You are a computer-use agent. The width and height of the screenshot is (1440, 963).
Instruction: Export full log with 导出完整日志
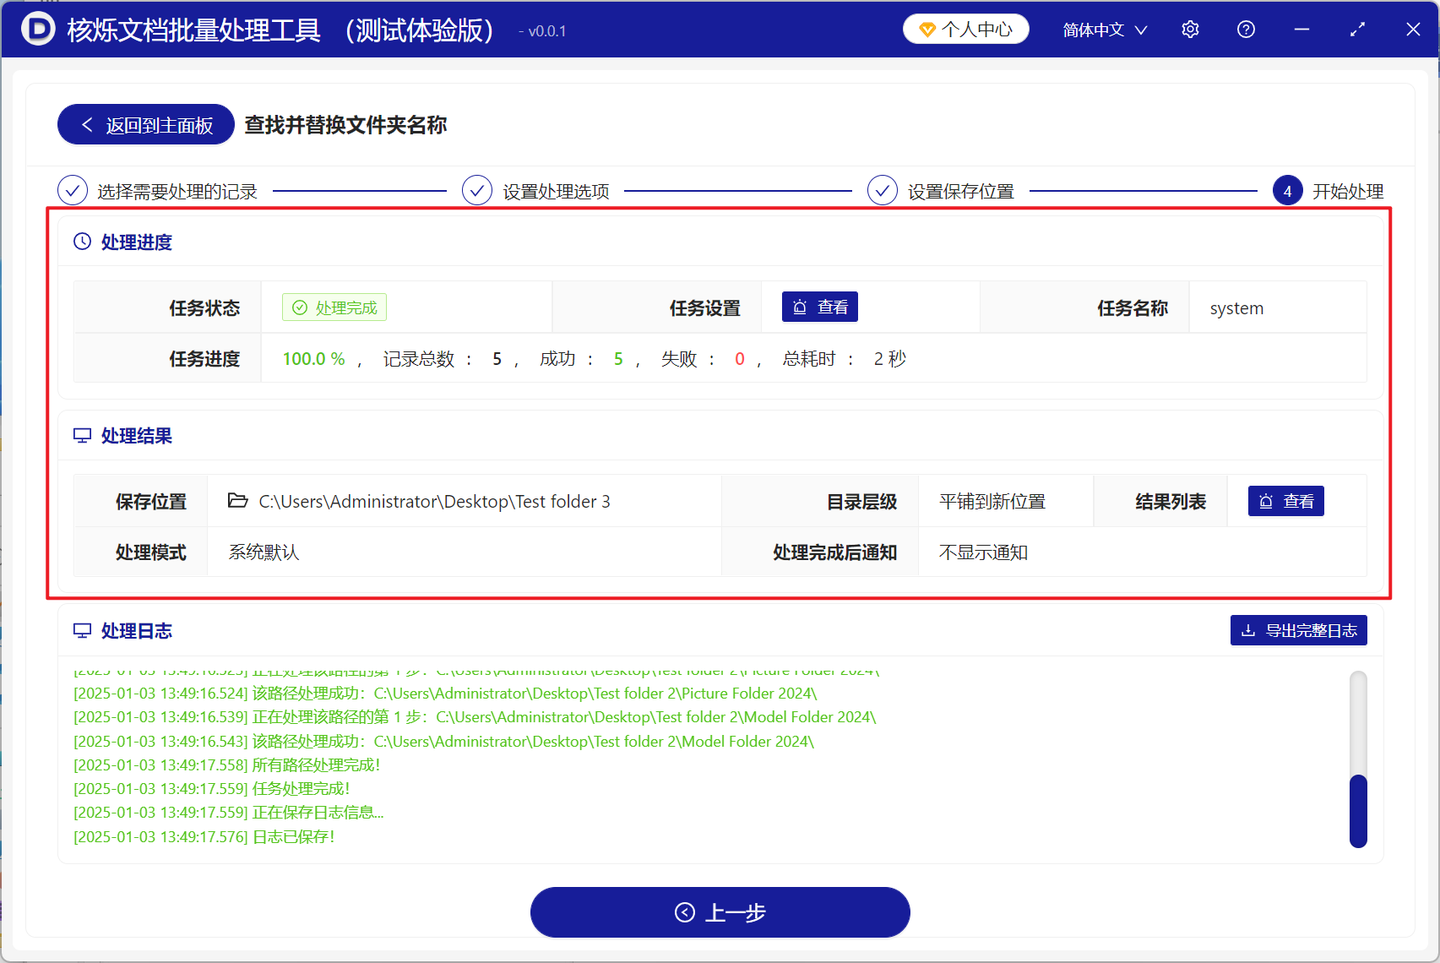[1299, 630]
